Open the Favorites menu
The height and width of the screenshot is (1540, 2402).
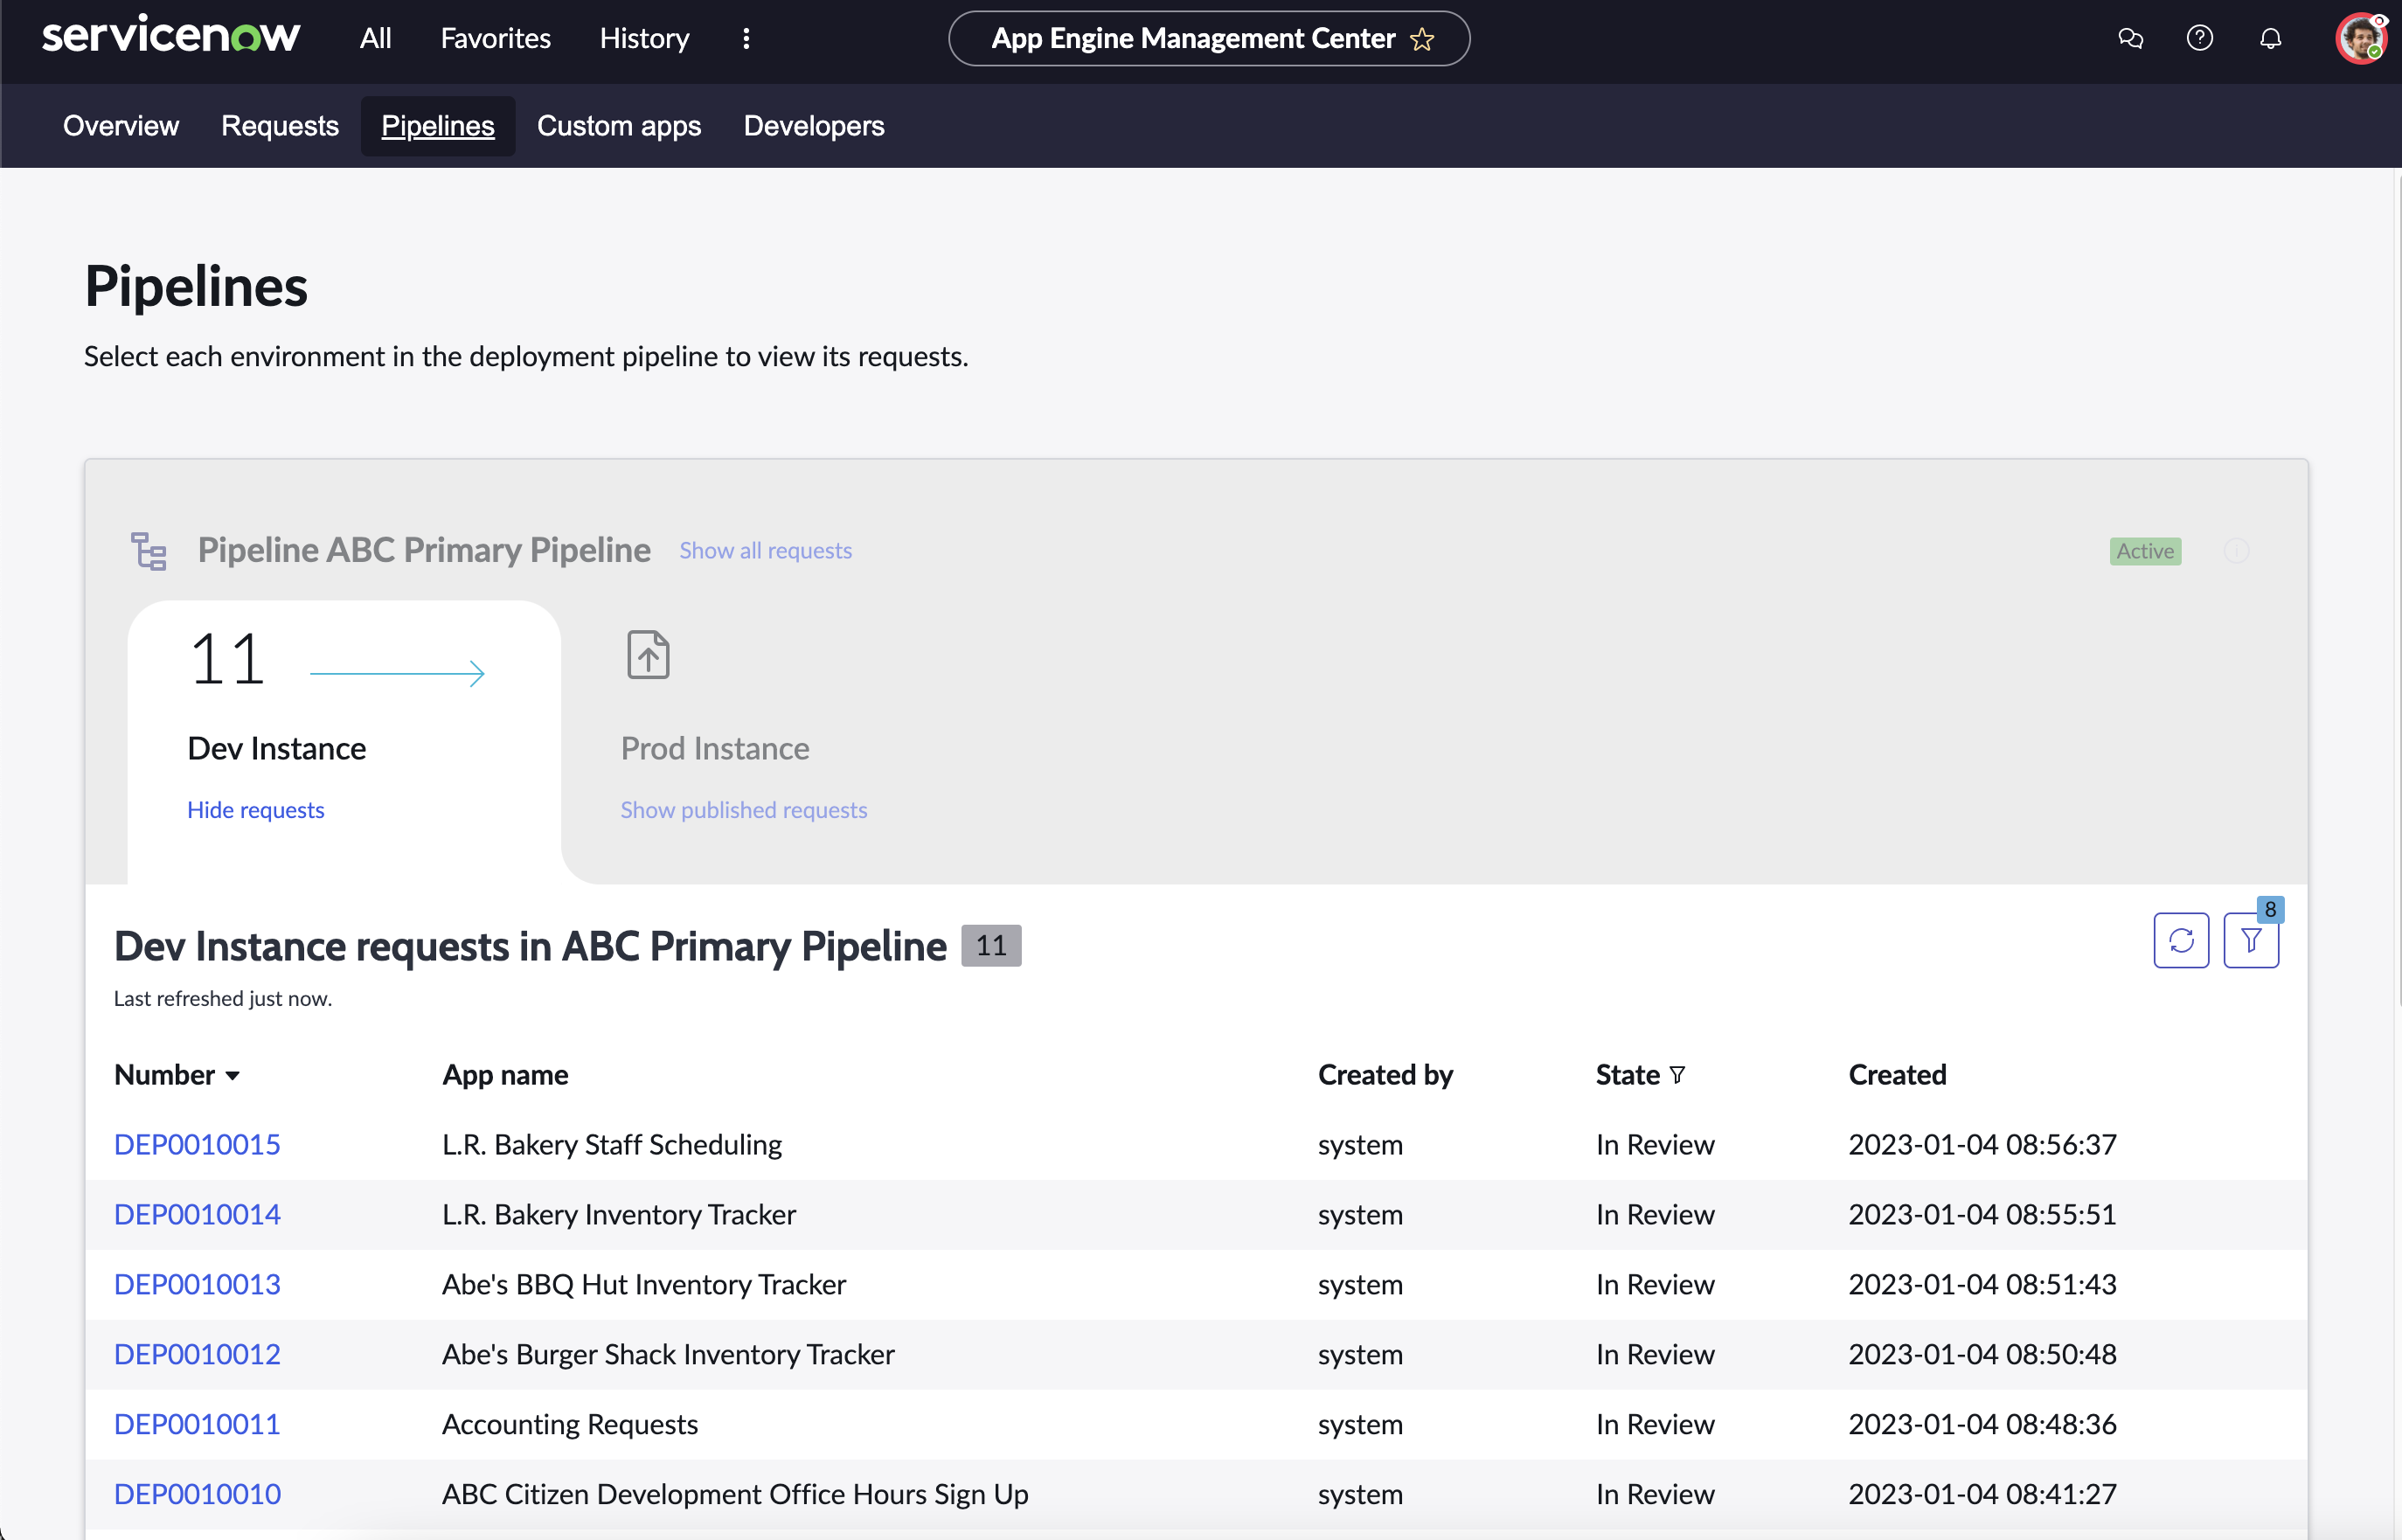tap(496, 38)
